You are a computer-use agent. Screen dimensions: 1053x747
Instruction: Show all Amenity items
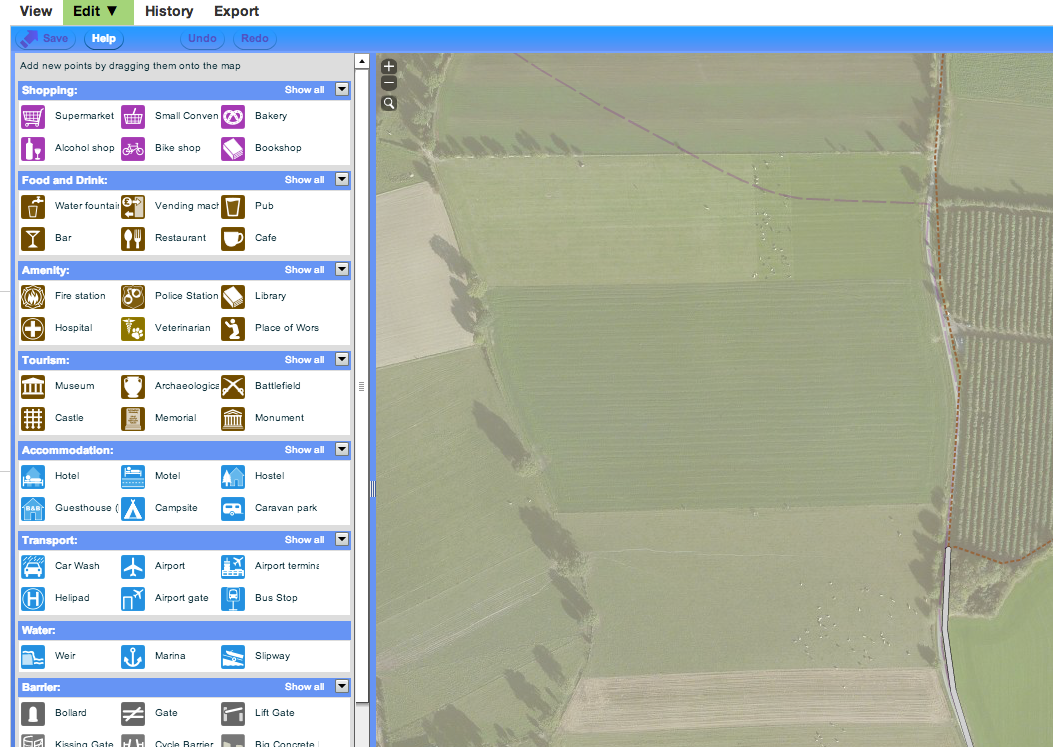[x=304, y=269]
